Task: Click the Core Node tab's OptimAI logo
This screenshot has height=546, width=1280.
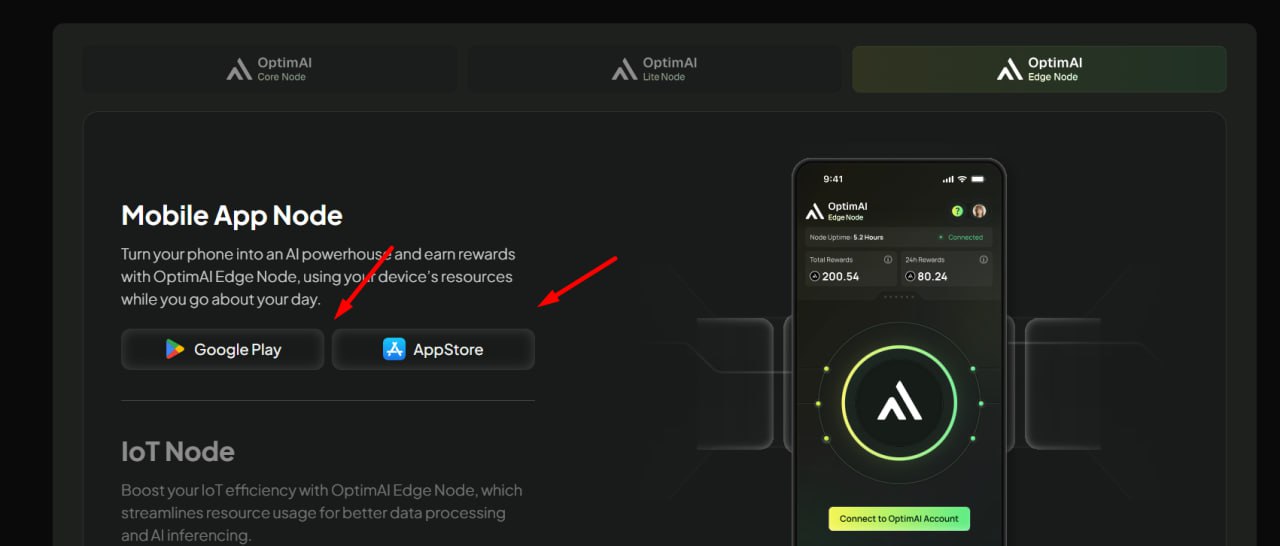Action: coord(239,69)
